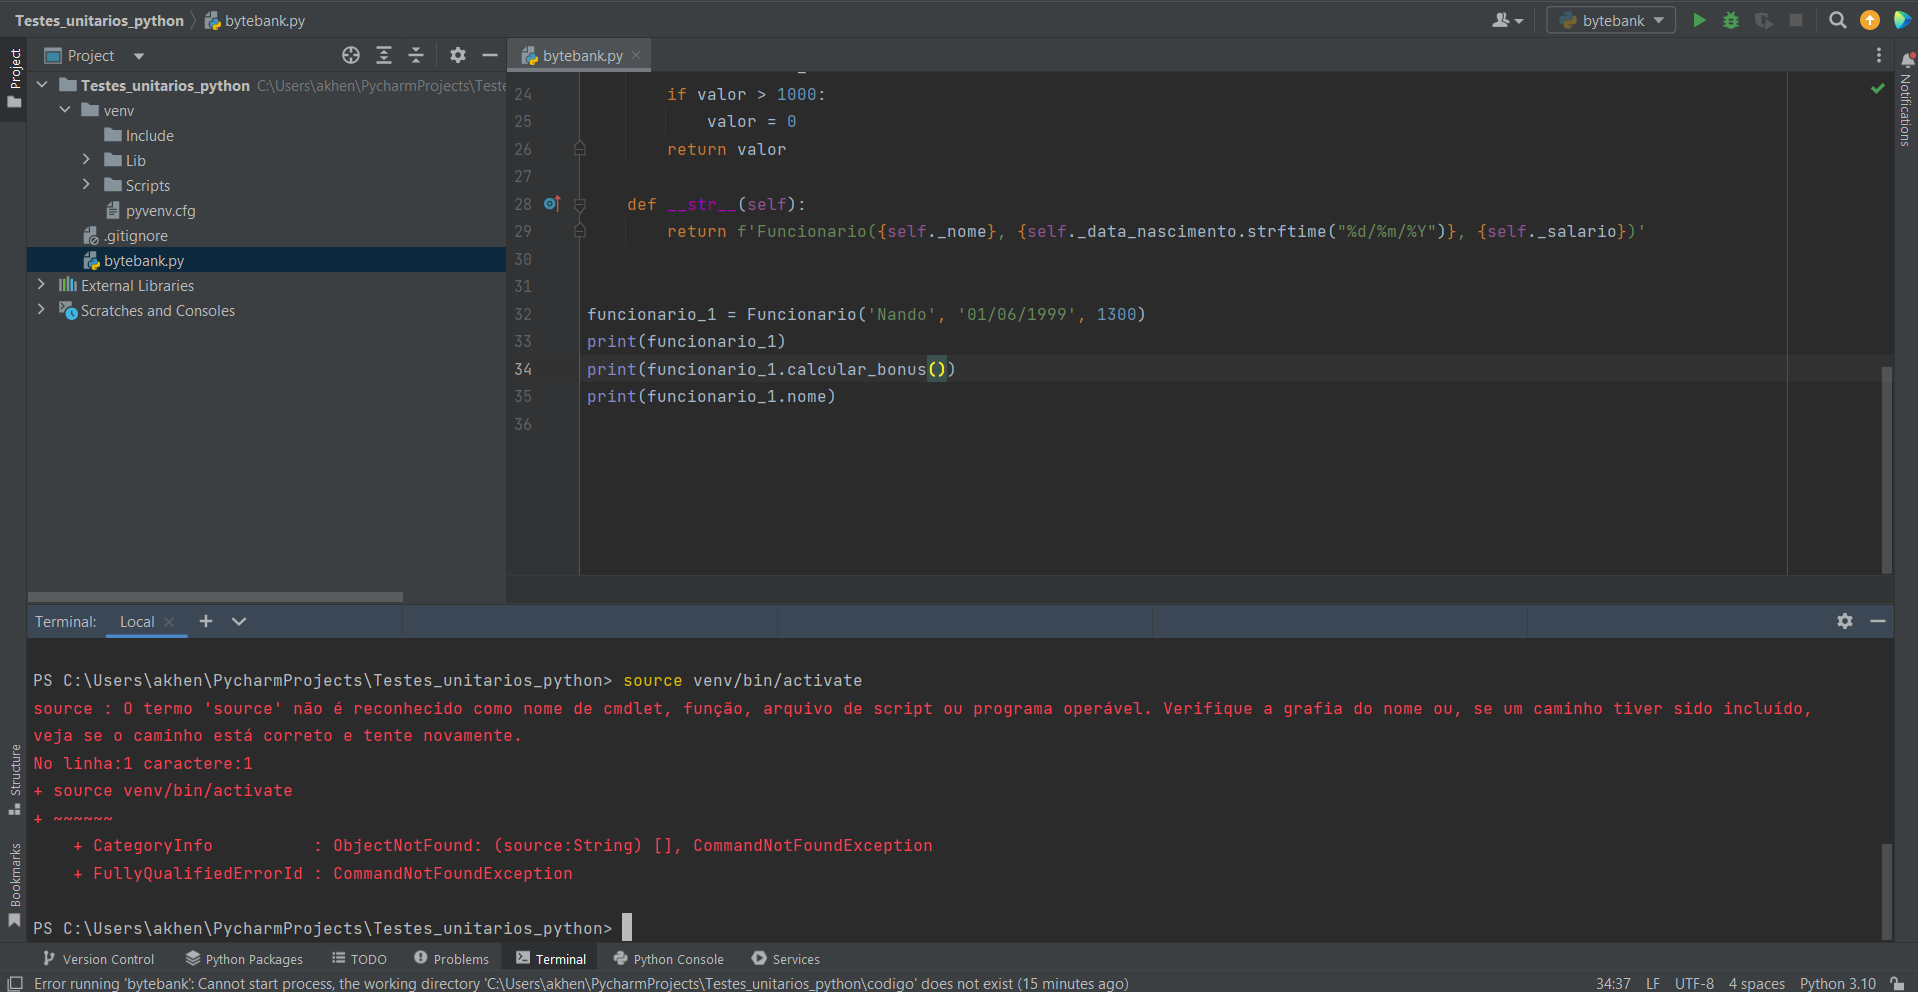Image resolution: width=1918 pixels, height=992 pixels.
Task: Expand the Scripts folder
Action: pos(86,185)
